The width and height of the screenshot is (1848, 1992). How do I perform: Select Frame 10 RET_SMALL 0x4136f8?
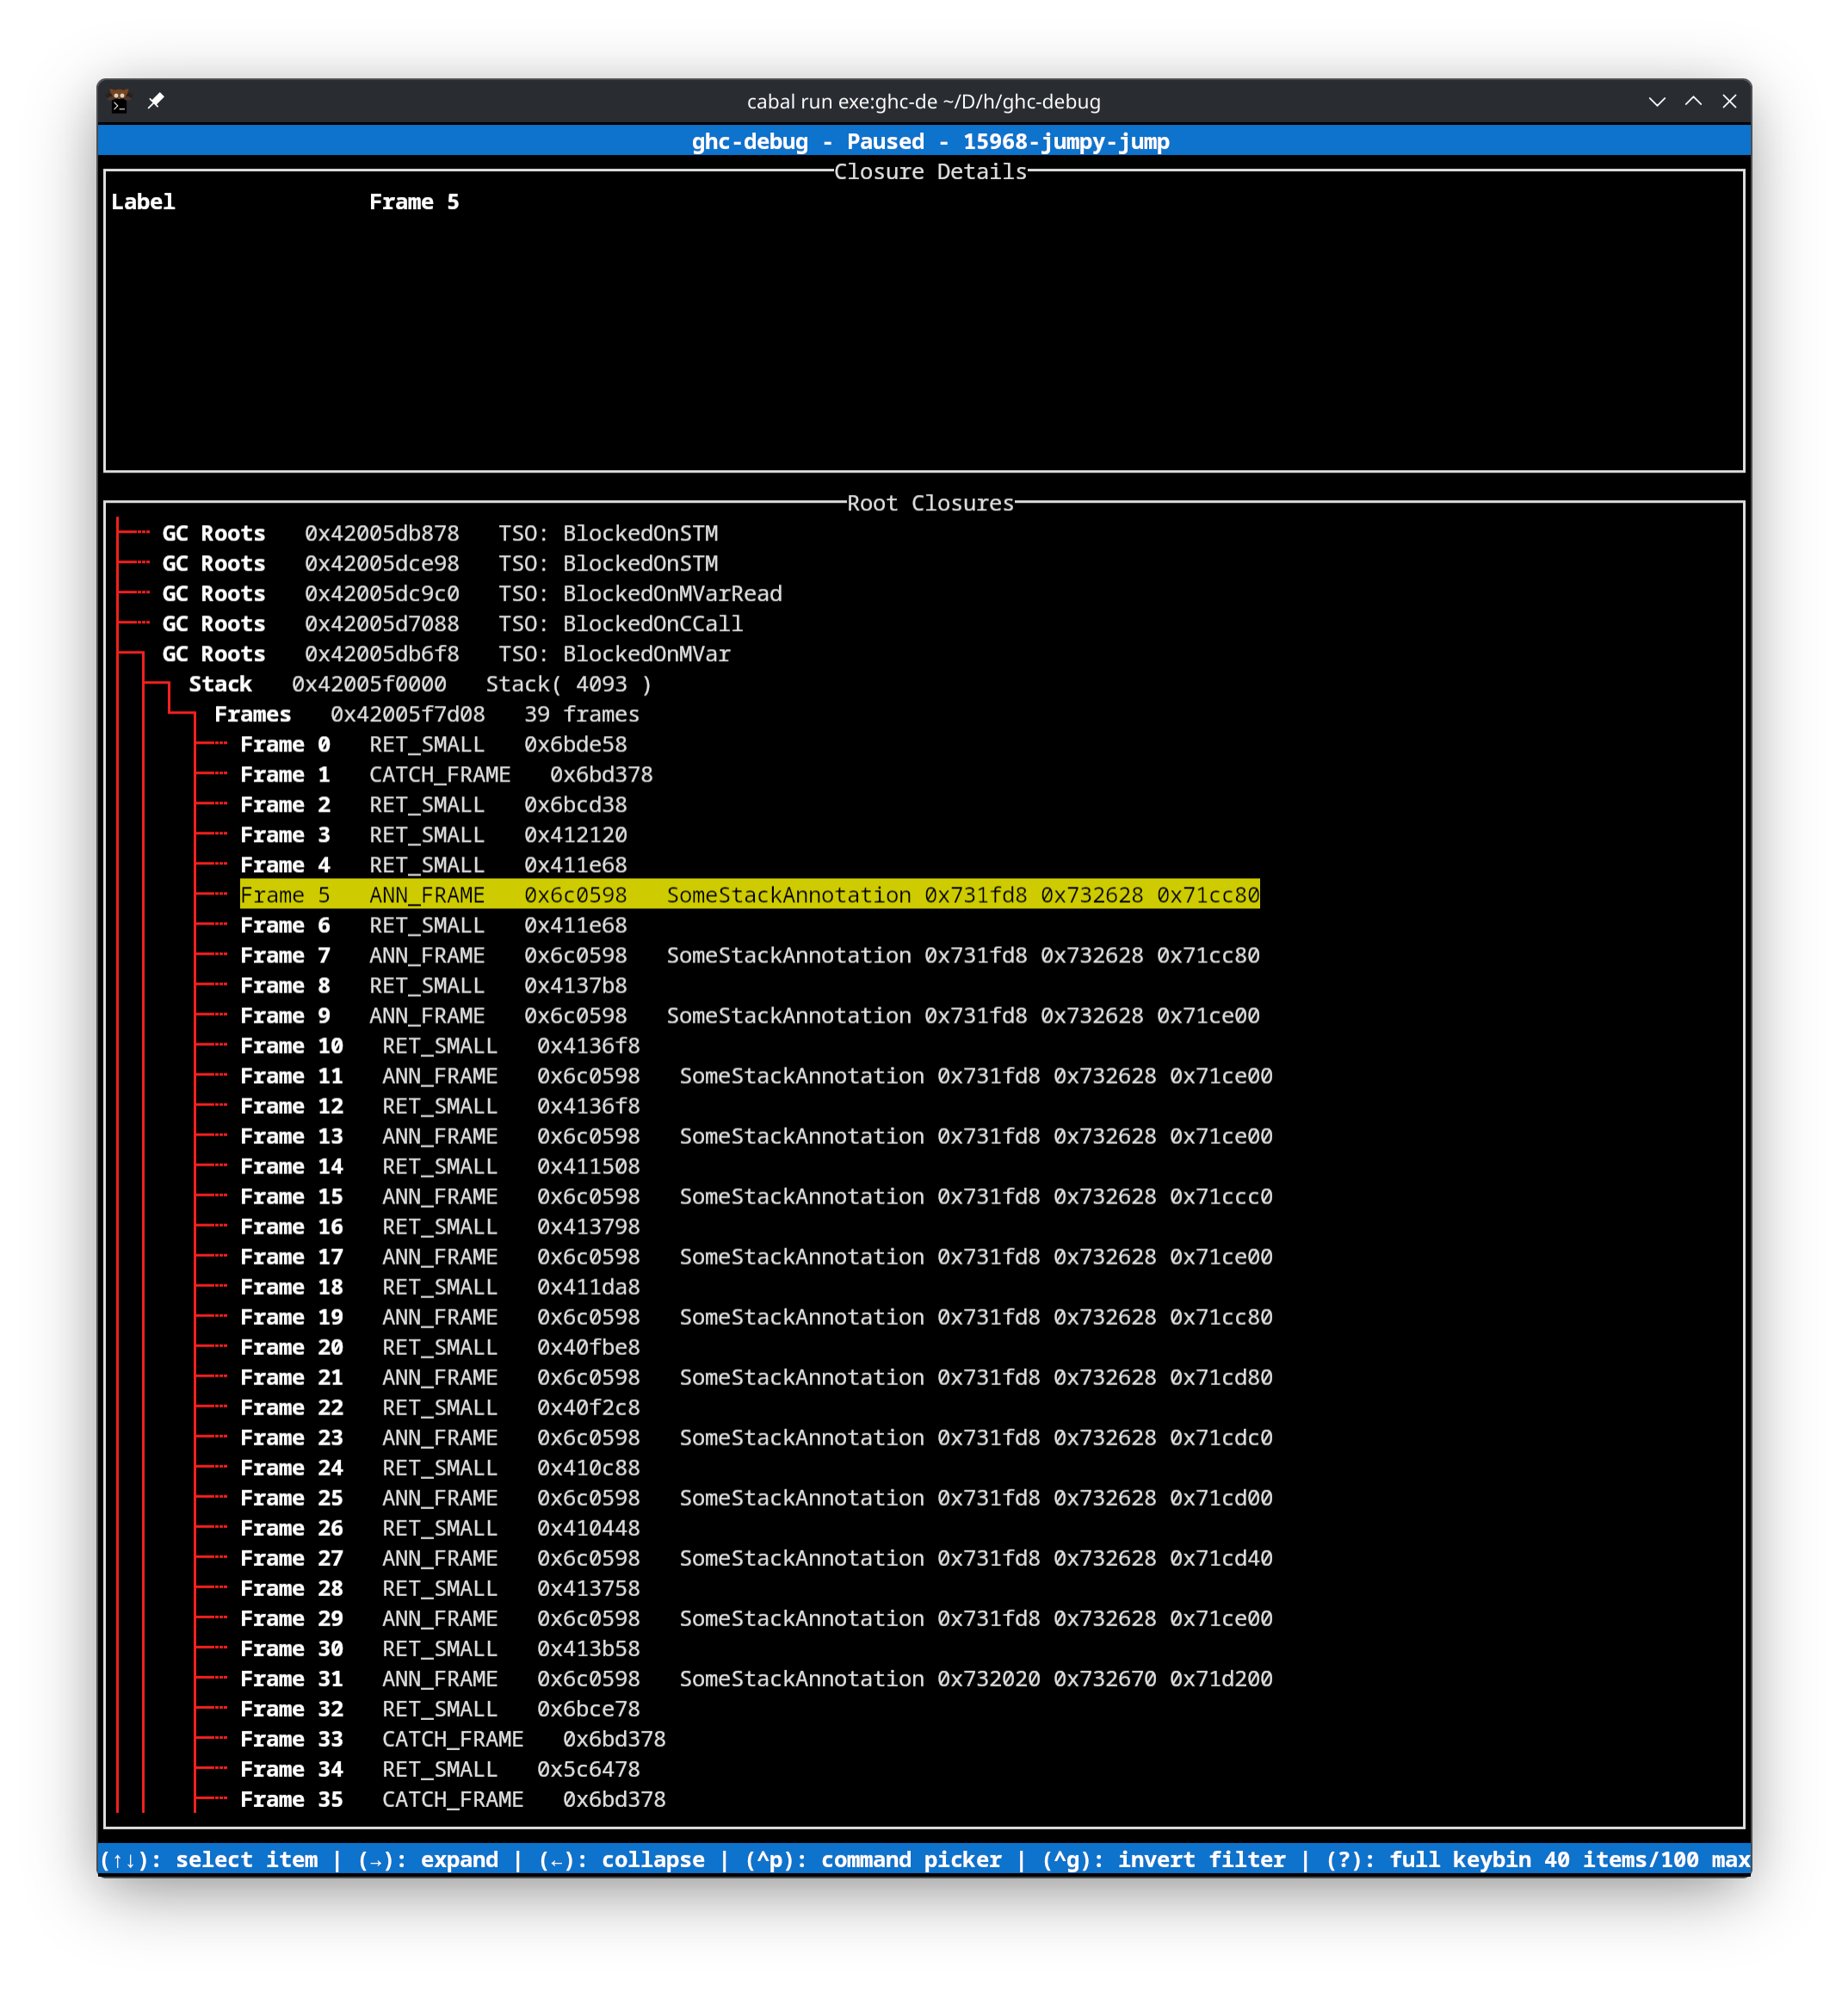pos(440,1045)
